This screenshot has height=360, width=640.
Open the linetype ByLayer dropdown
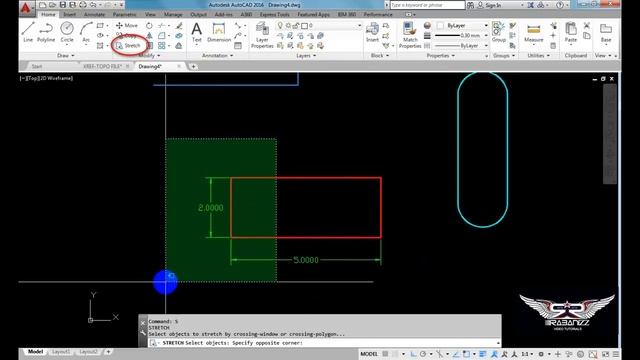coord(486,46)
